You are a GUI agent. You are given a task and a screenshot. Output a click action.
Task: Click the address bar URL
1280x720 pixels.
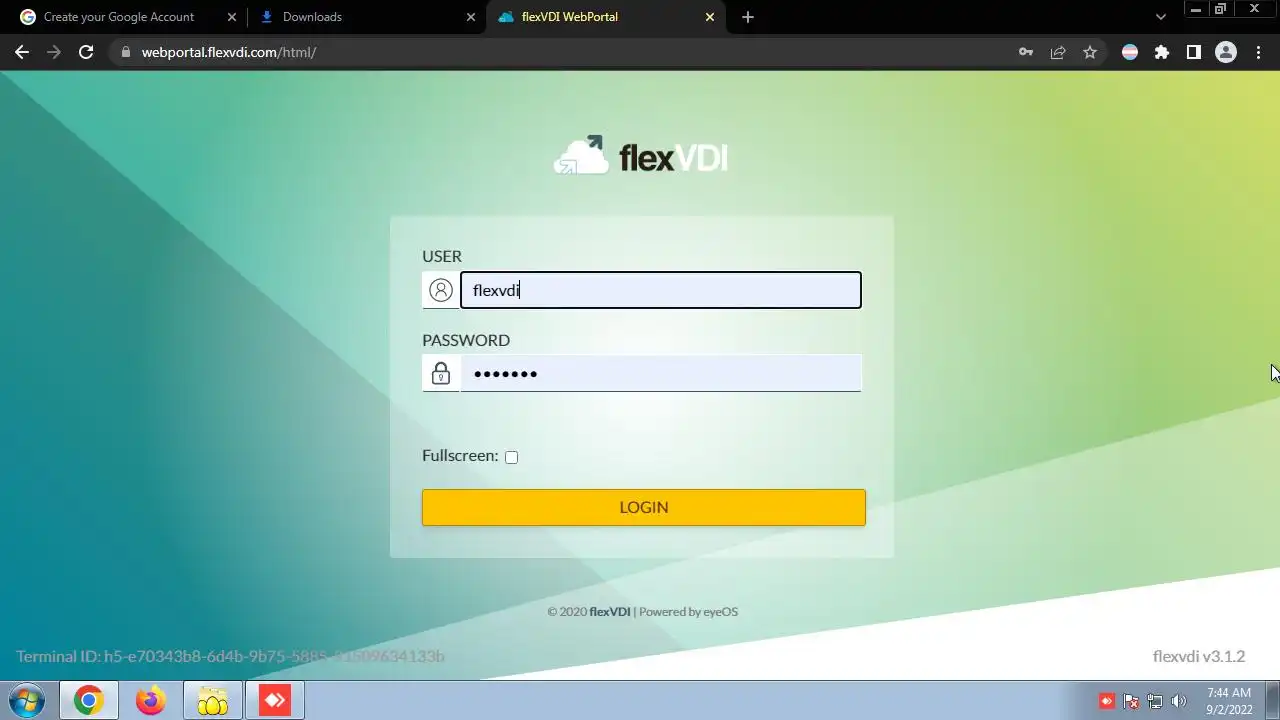[229, 52]
